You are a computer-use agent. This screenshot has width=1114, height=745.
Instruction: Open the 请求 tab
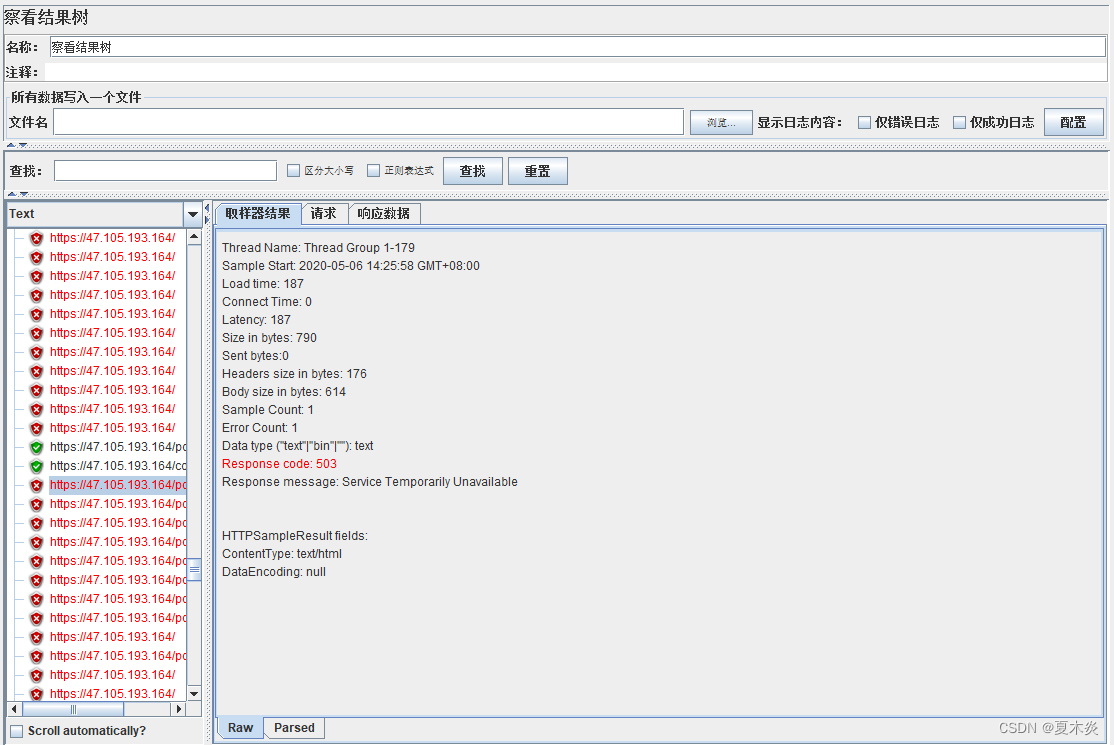[324, 213]
